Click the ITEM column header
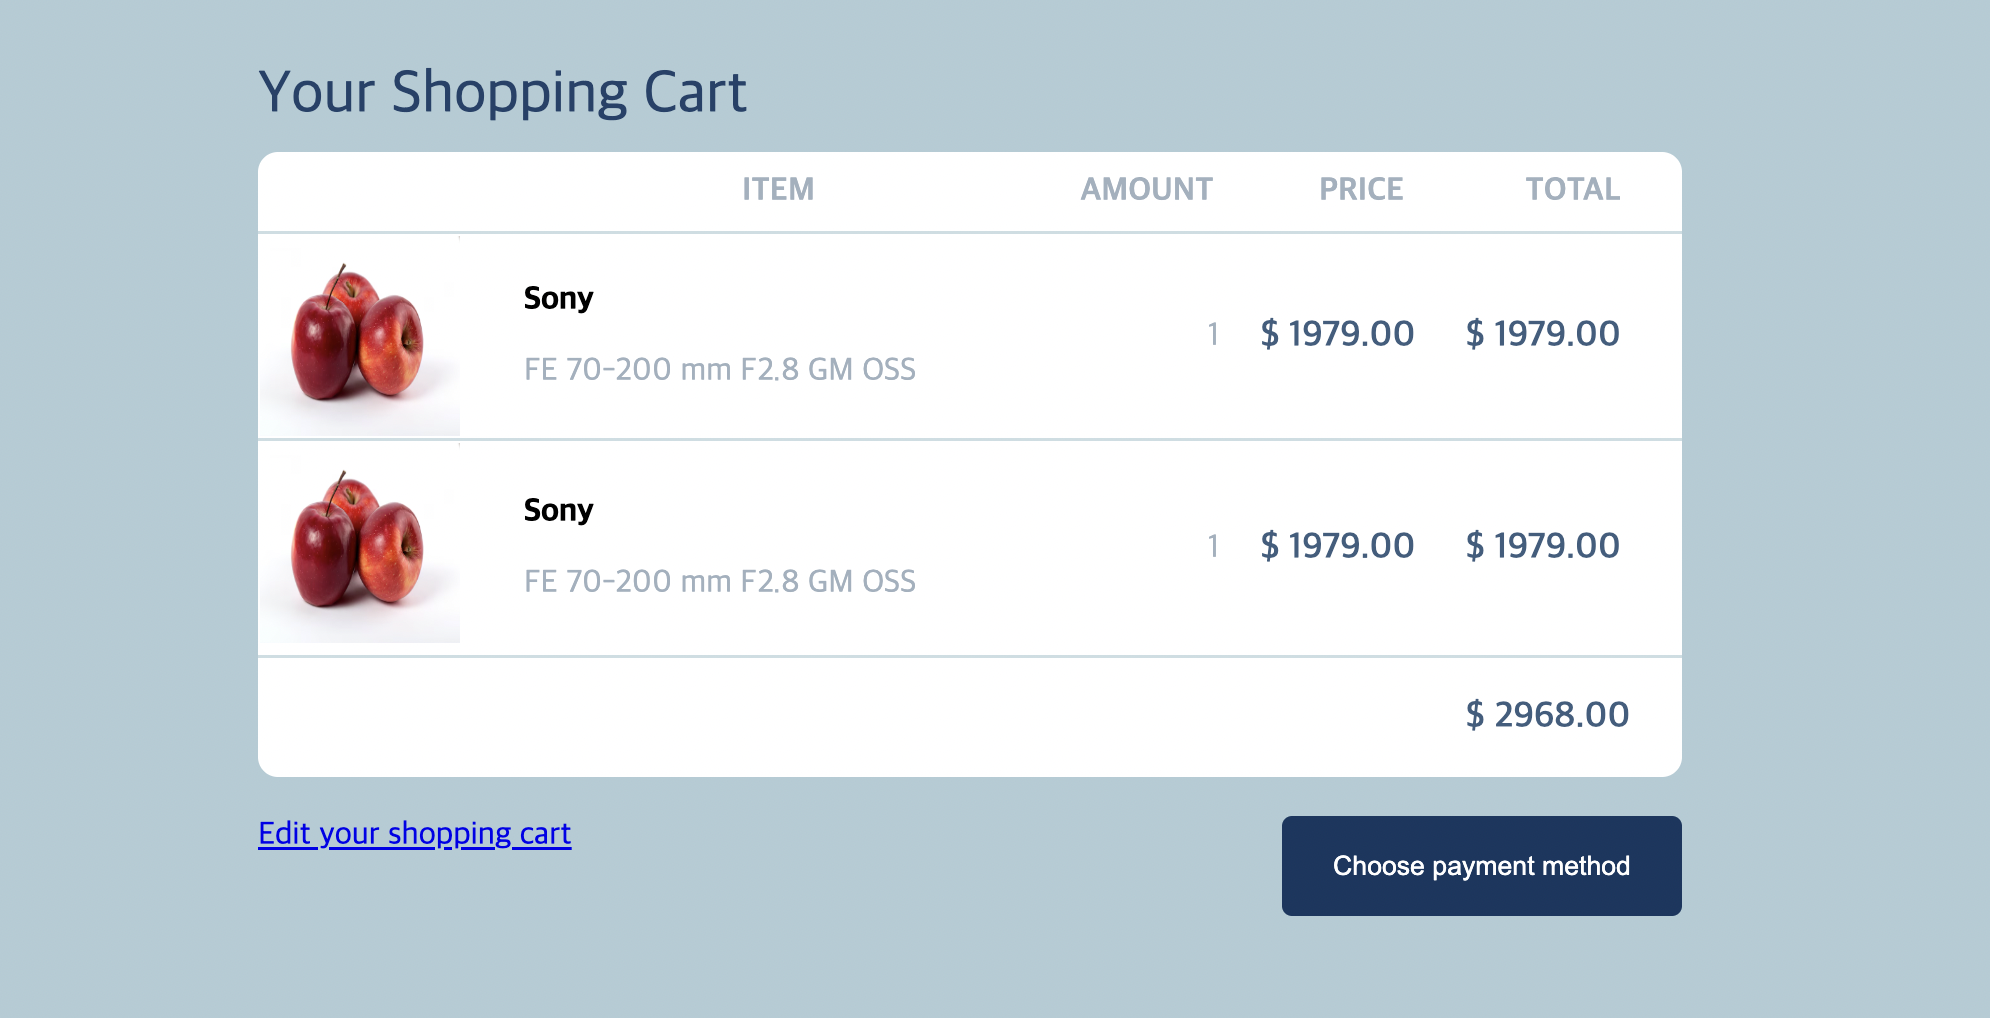 777,189
